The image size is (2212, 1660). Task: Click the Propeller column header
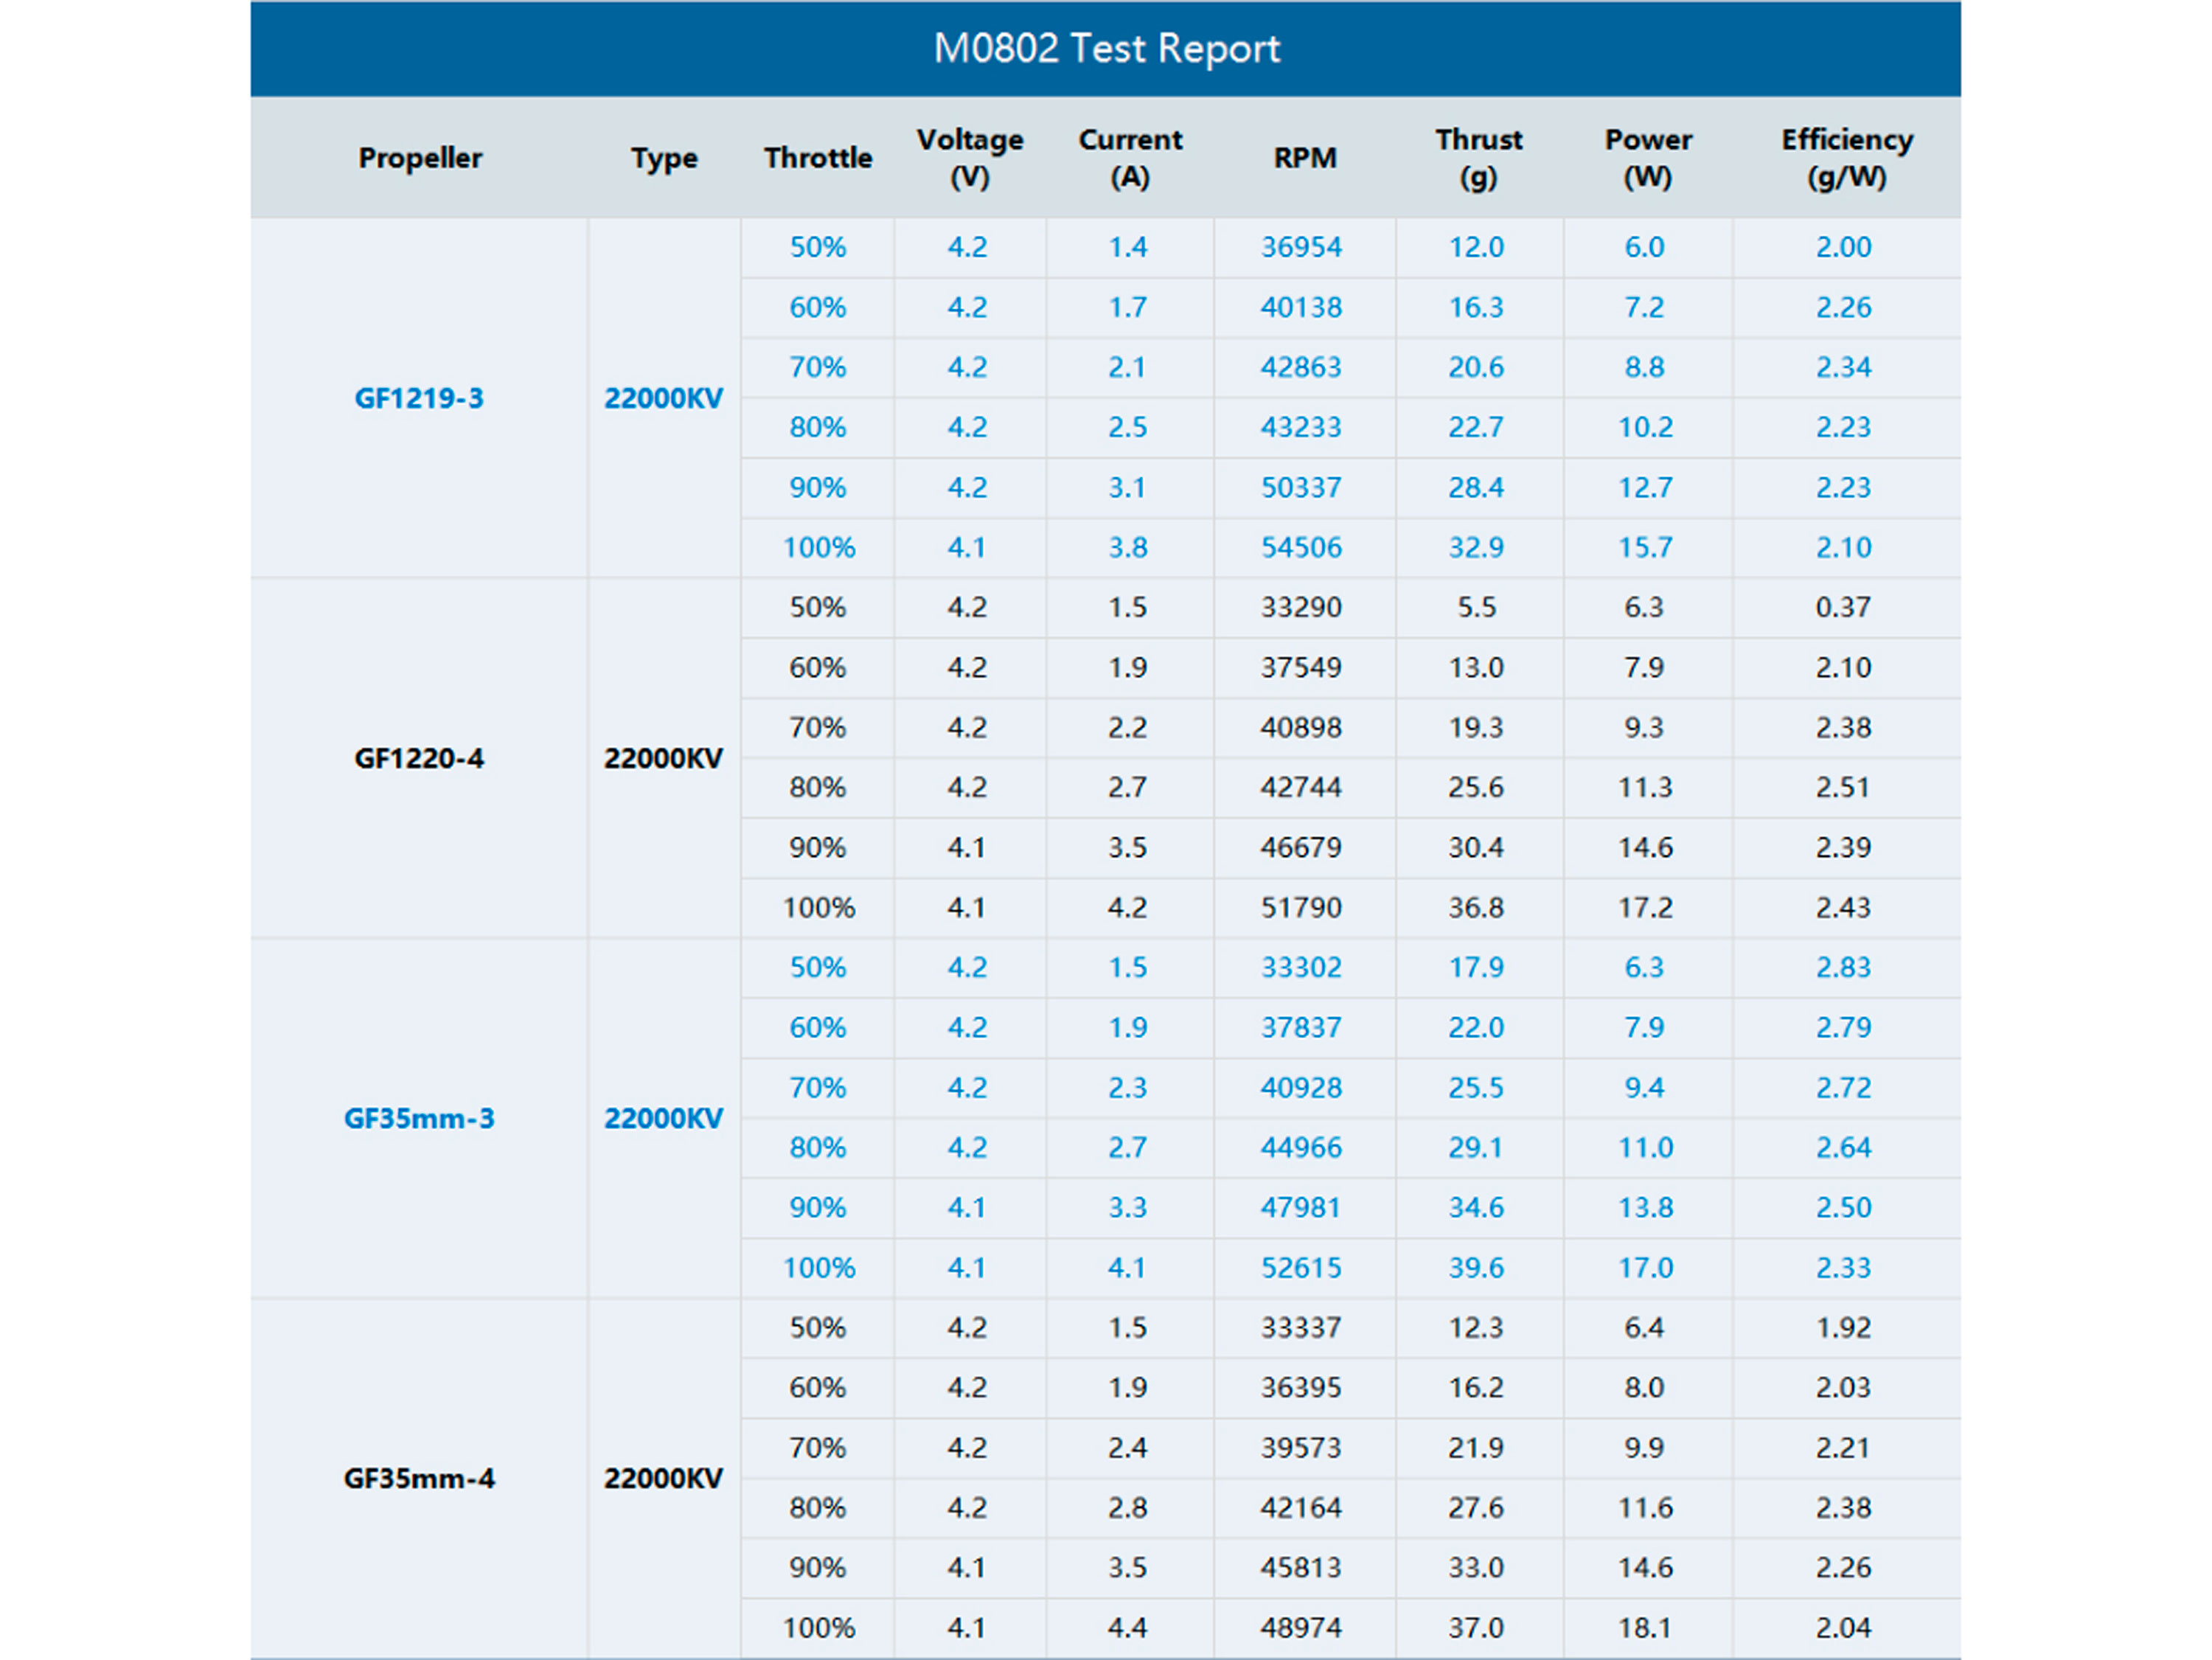point(420,158)
